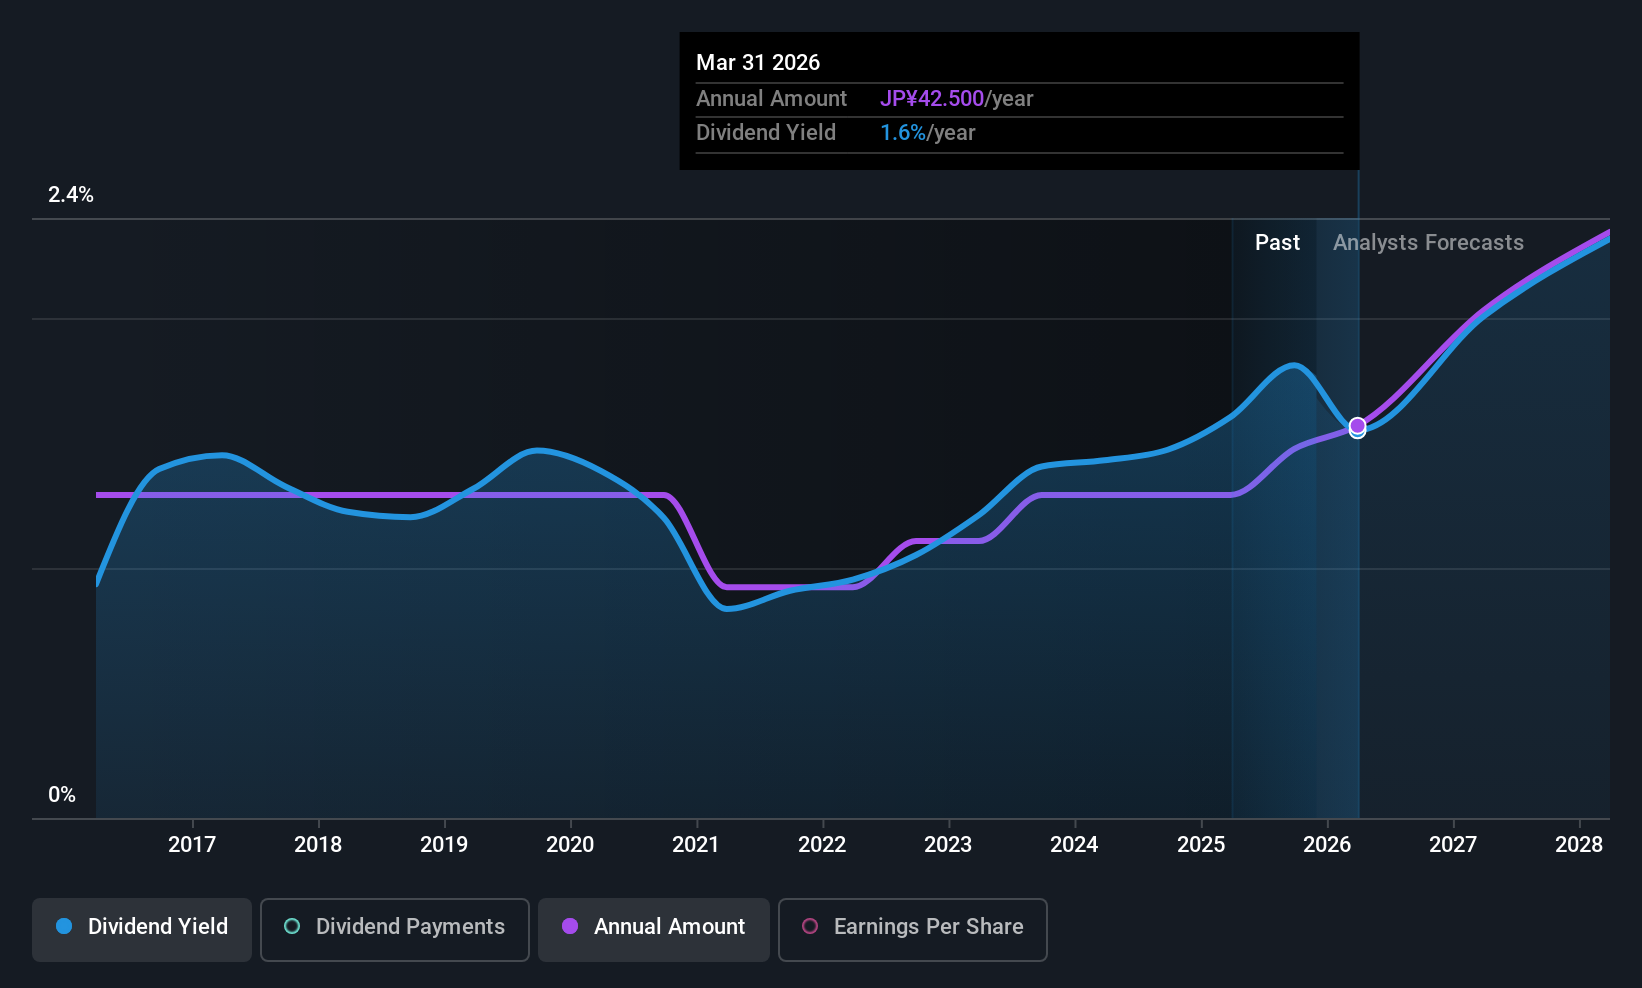Click the teal Dividend Payments circle icon

click(292, 926)
